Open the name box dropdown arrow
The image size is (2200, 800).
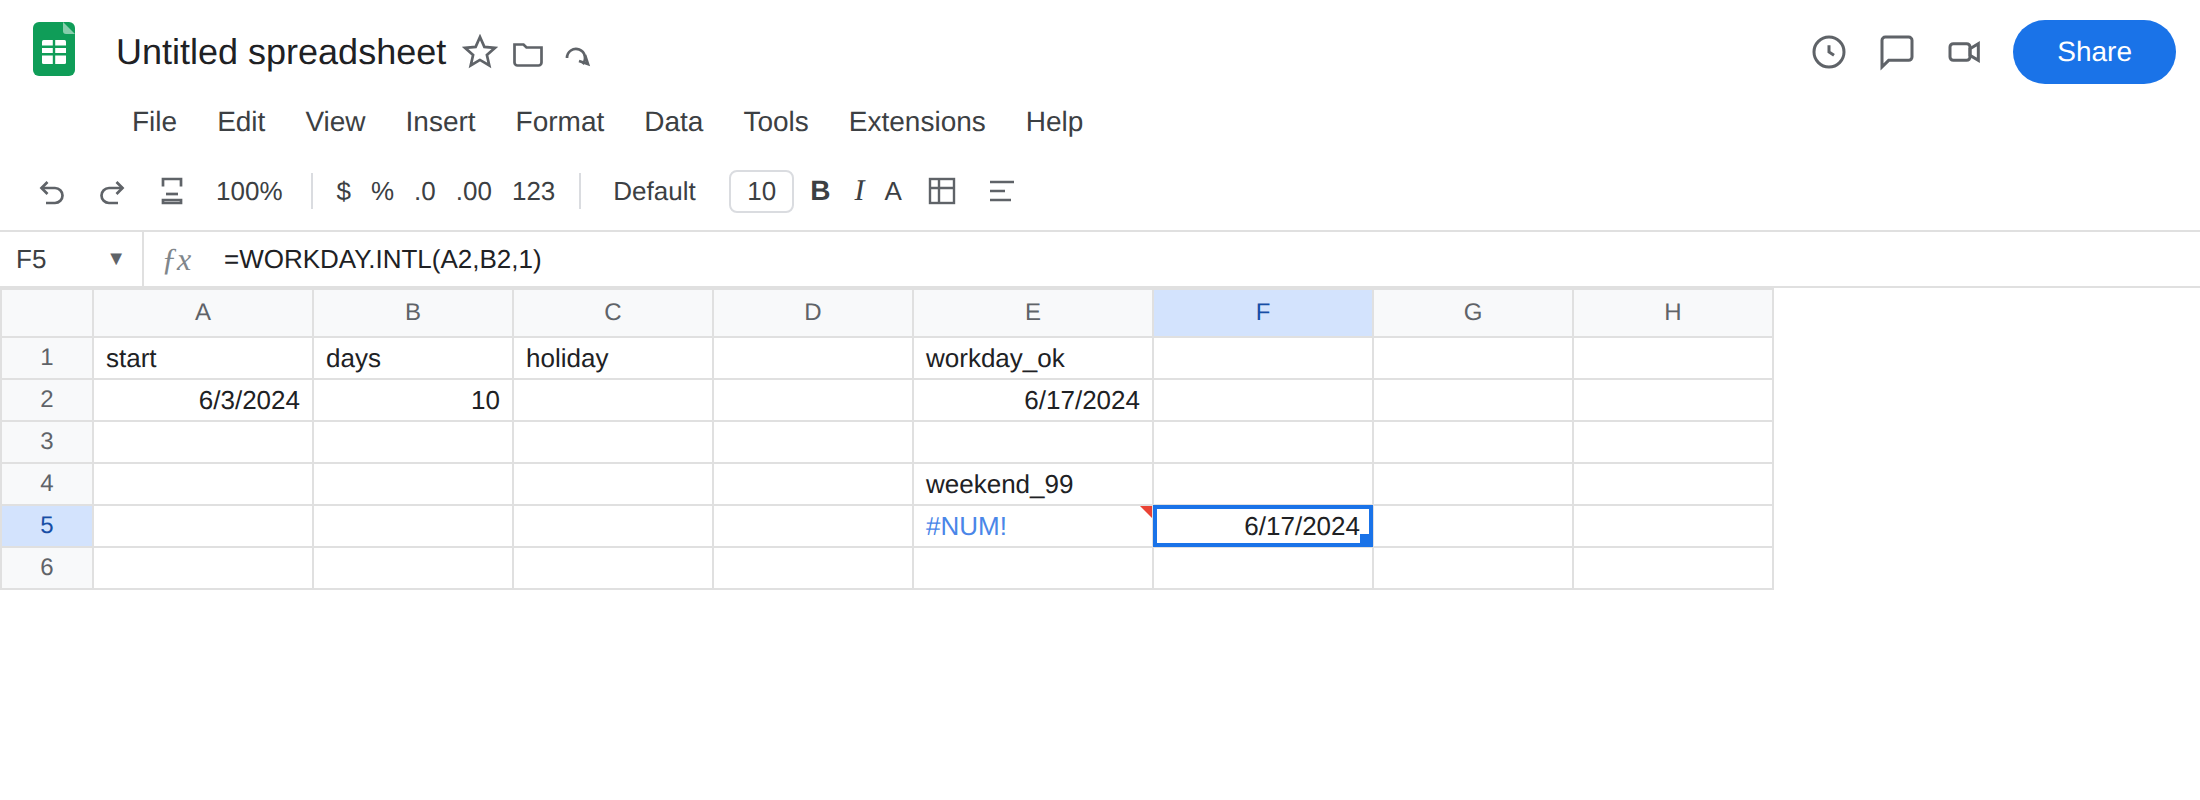(116, 259)
